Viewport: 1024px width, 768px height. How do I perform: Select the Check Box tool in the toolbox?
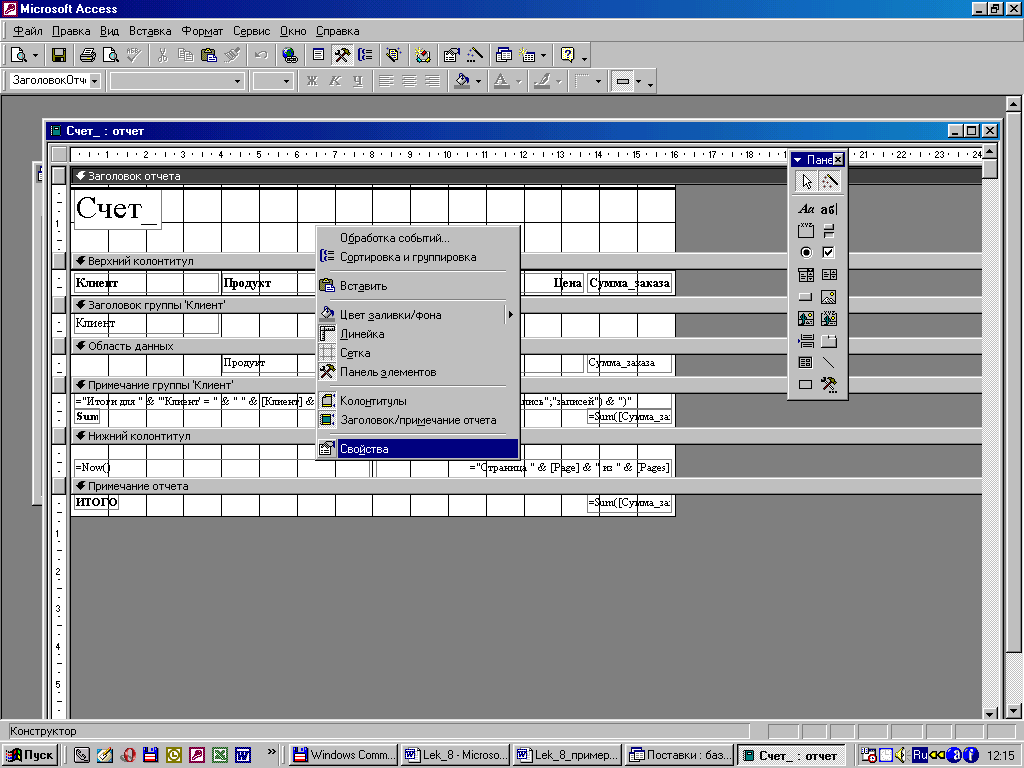(x=828, y=253)
